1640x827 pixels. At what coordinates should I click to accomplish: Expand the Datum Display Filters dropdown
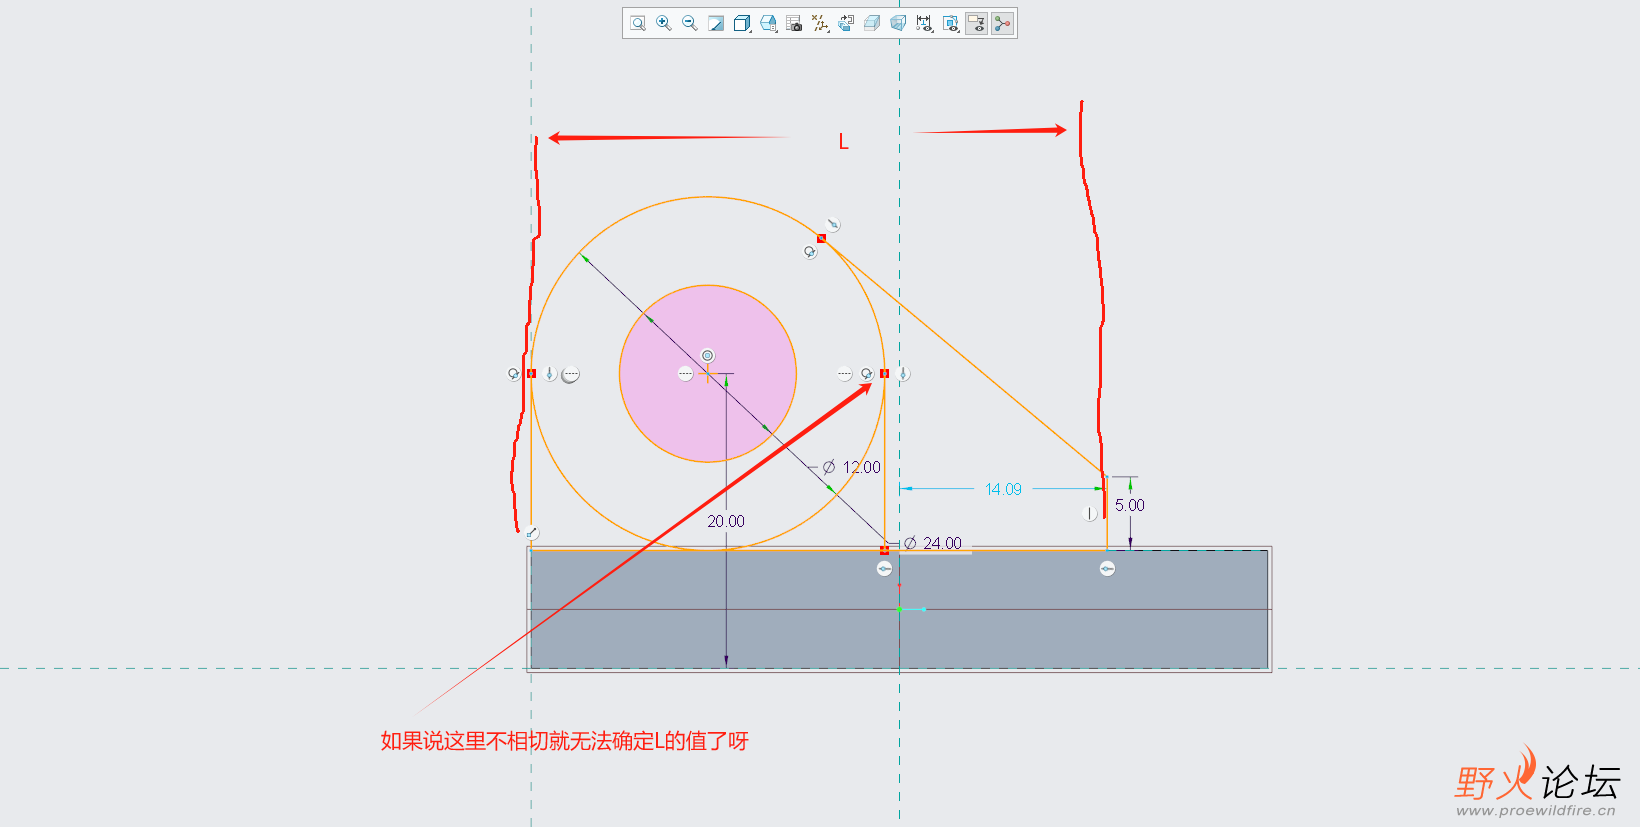[820, 23]
